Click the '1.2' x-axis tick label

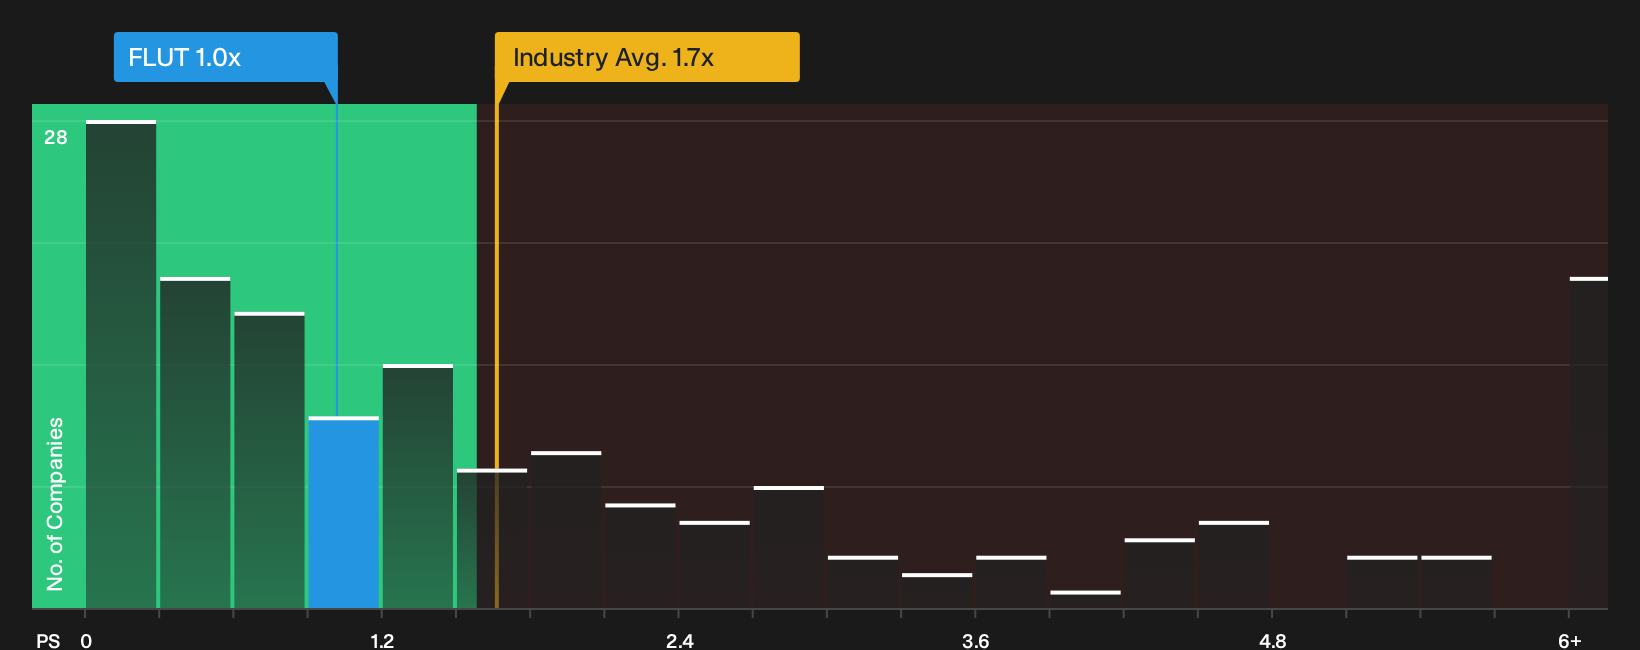click(x=382, y=640)
